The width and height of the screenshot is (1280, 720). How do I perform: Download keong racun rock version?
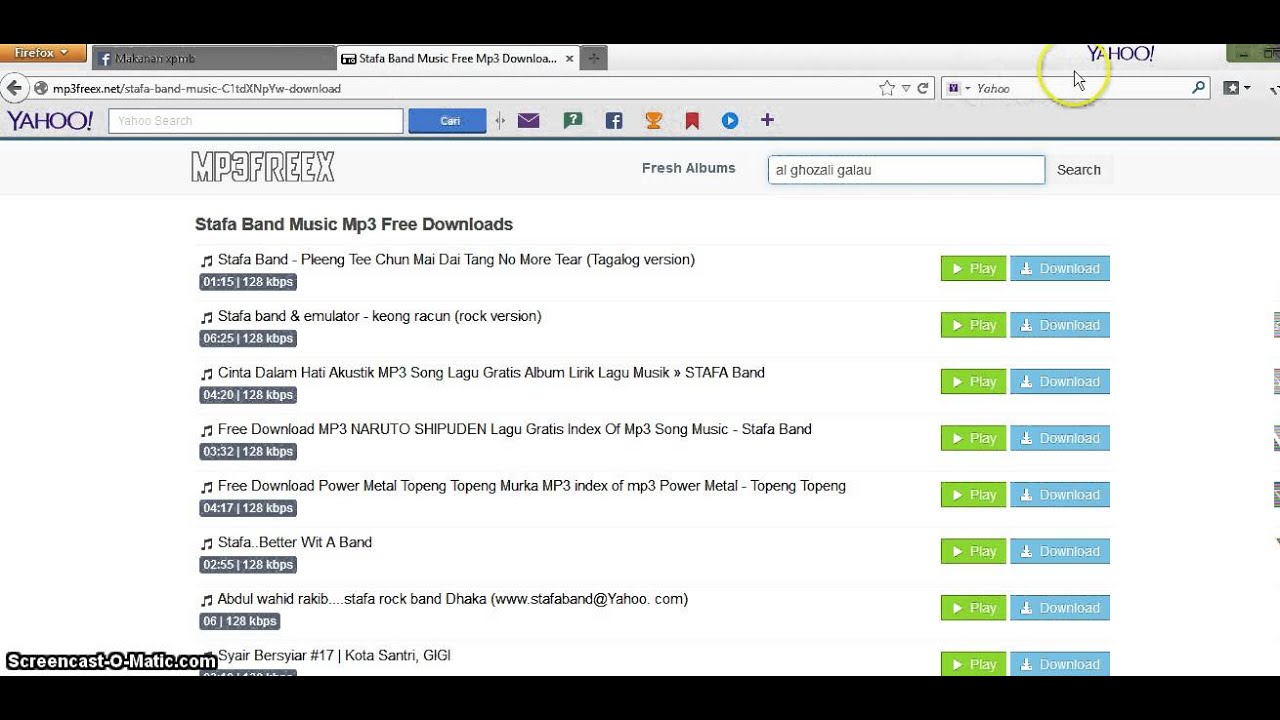[1060, 325]
